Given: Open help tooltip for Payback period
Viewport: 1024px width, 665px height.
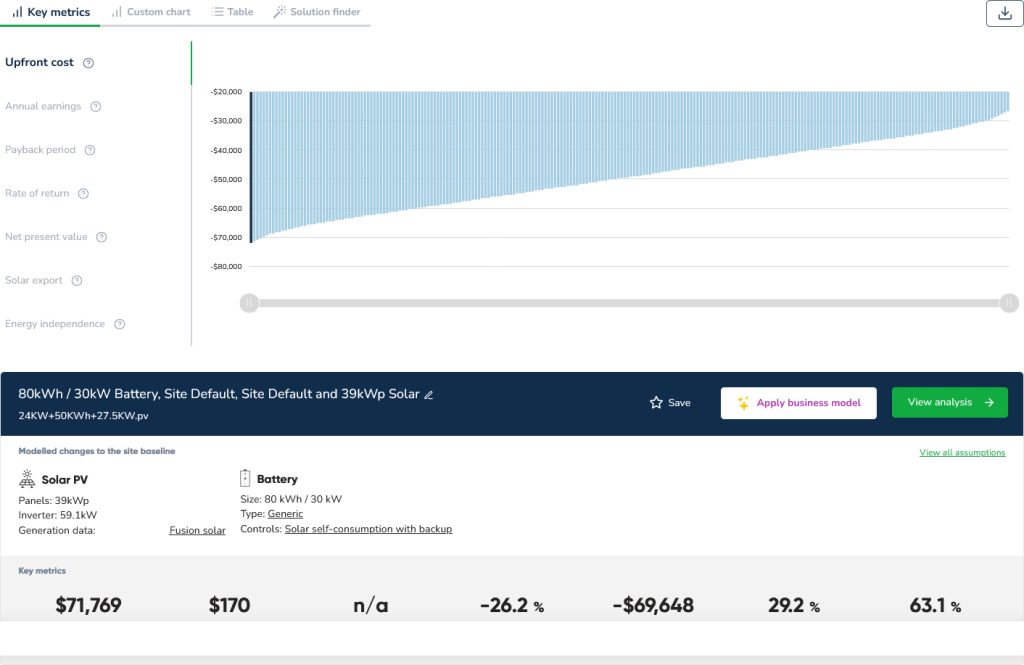Looking at the screenshot, I should (89, 150).
